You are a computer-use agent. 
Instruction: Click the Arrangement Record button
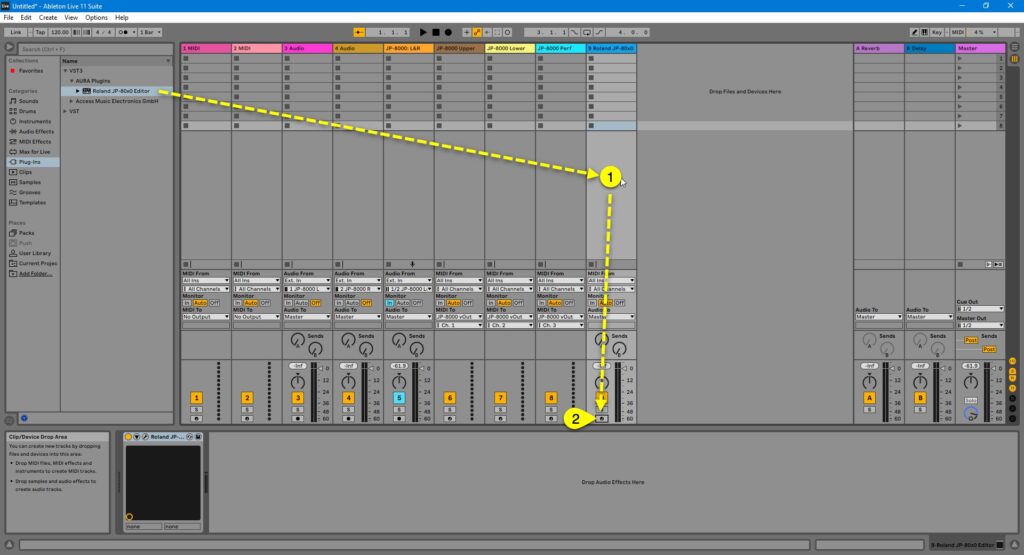(448, 32)
